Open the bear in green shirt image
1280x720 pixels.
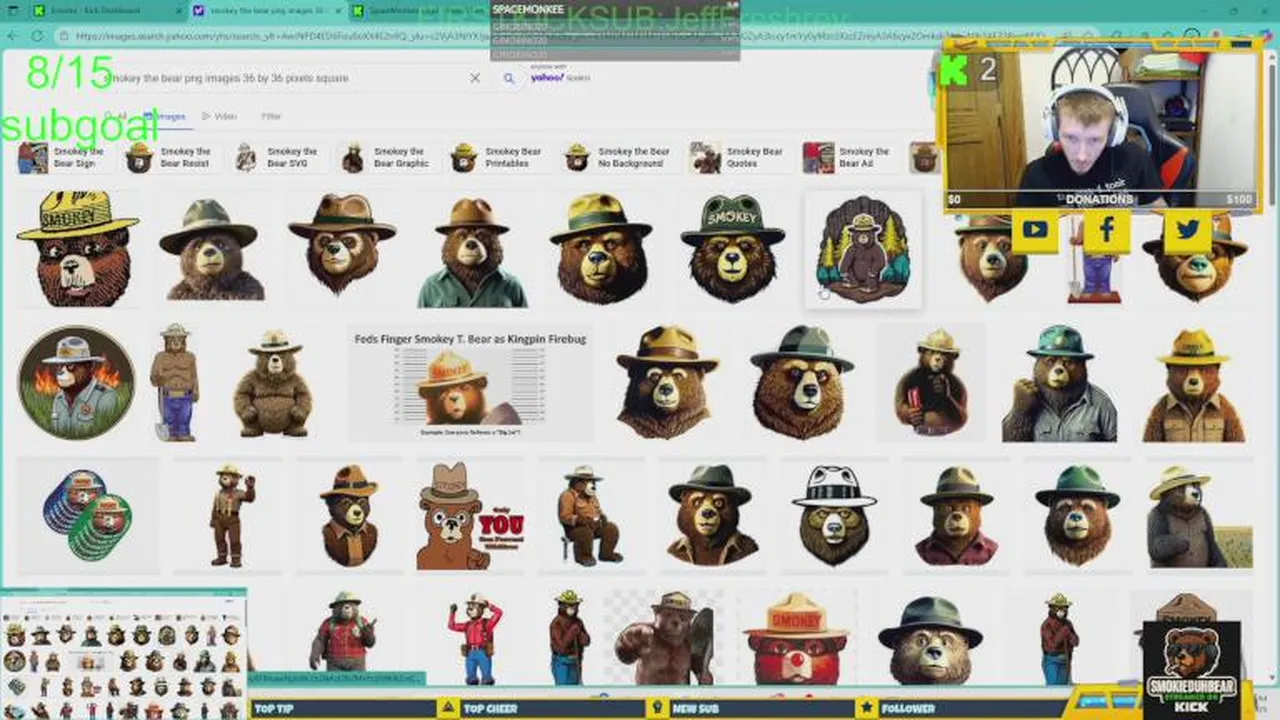click(x=472, y=251)
